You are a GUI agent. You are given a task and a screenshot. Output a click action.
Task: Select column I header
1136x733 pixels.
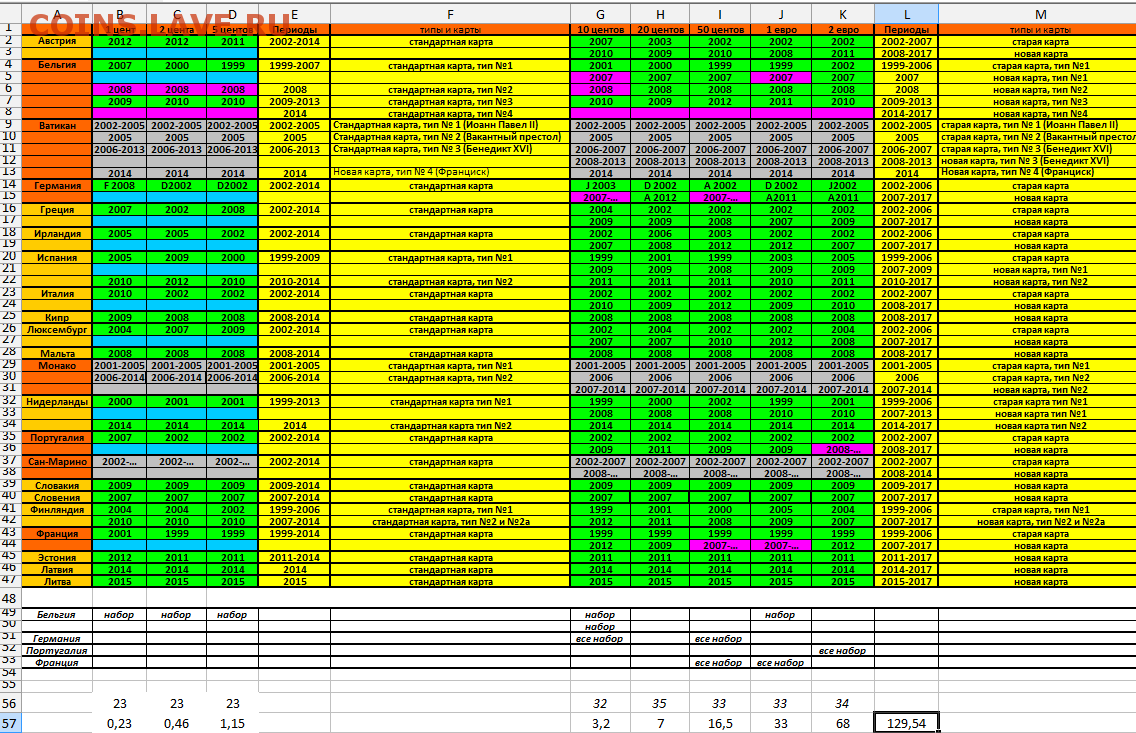pyautogui.click(x=720, y=14)
